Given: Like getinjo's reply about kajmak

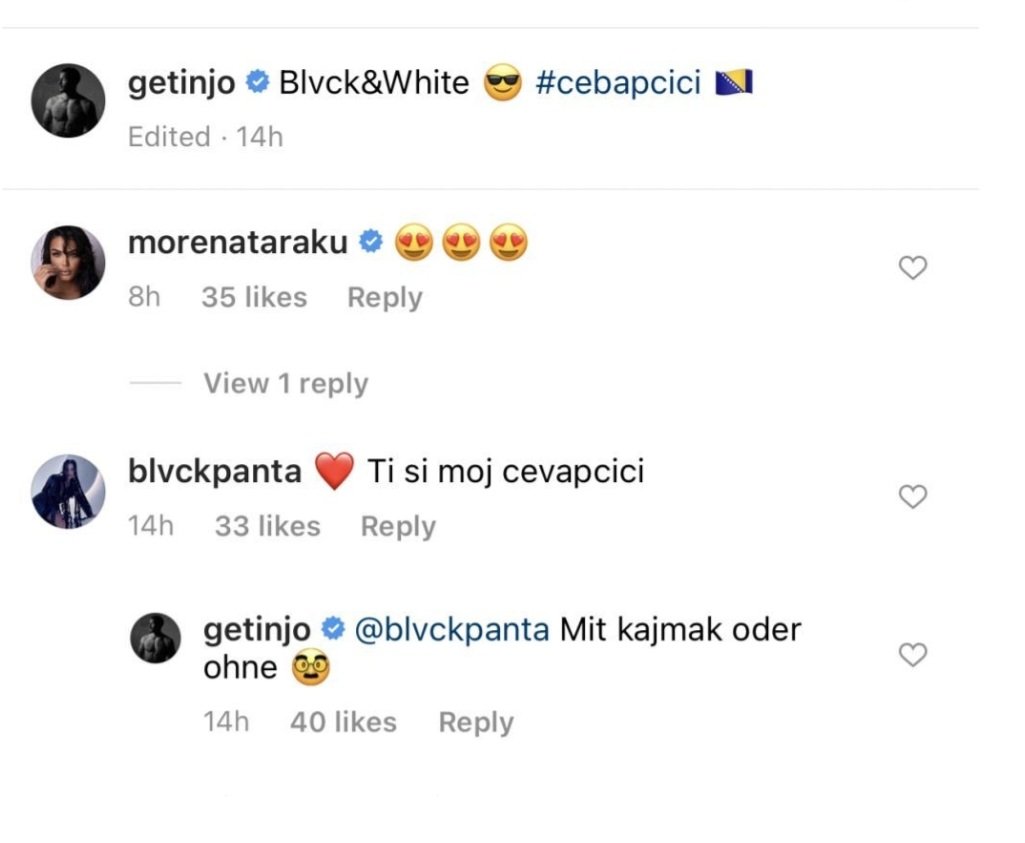Looking at the screenshot, I should pos(913,655).
